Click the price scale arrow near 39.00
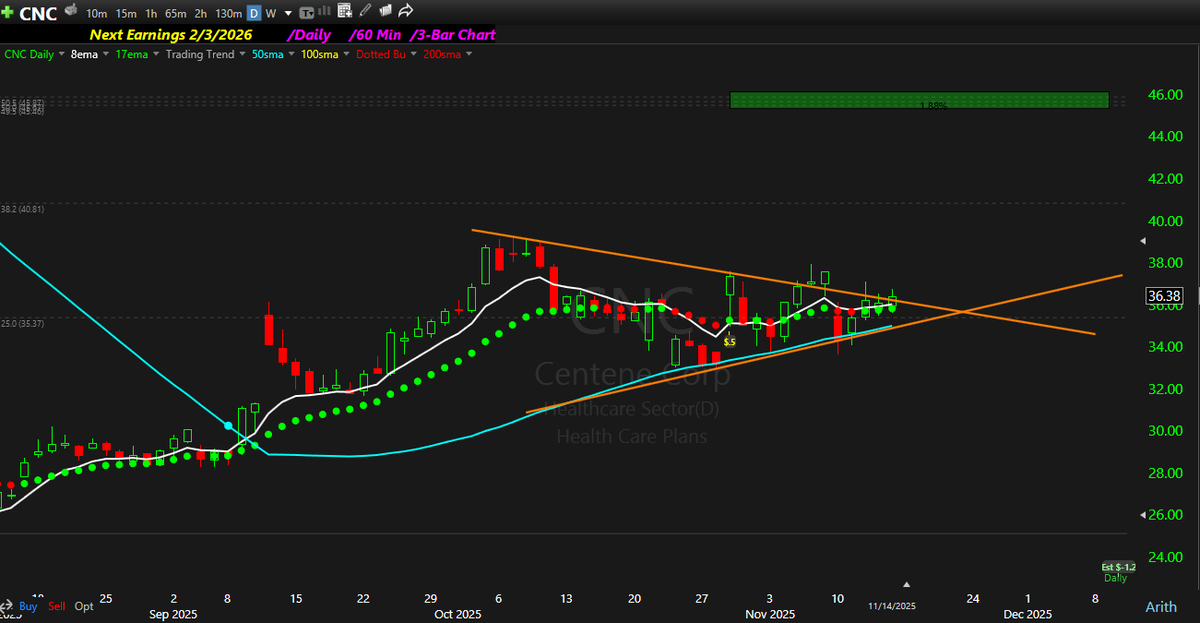Viewport: 1200px width, 623px height. (1144, 241)
